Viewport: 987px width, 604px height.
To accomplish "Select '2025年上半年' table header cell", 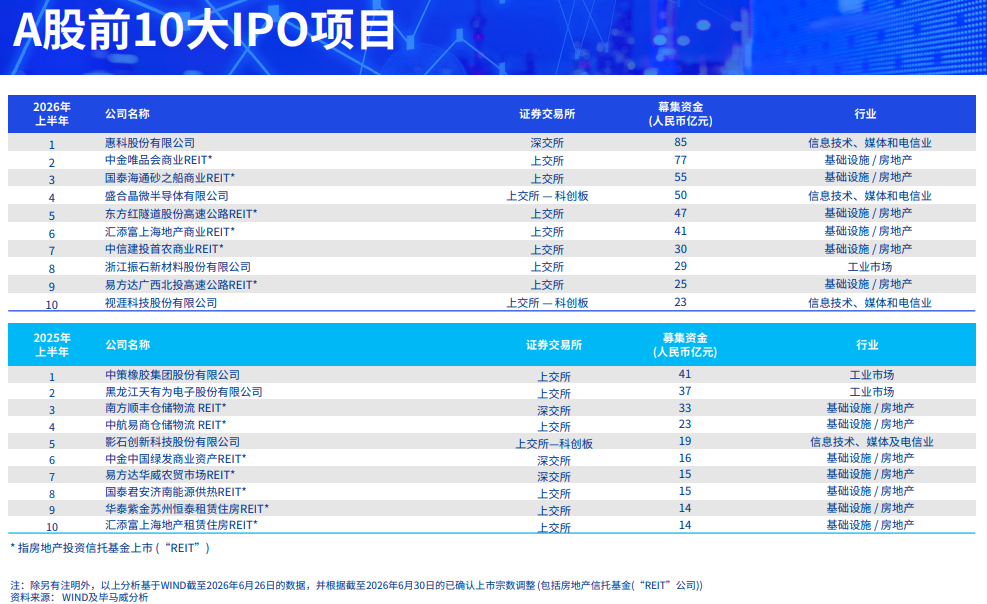I will (52, 345).
